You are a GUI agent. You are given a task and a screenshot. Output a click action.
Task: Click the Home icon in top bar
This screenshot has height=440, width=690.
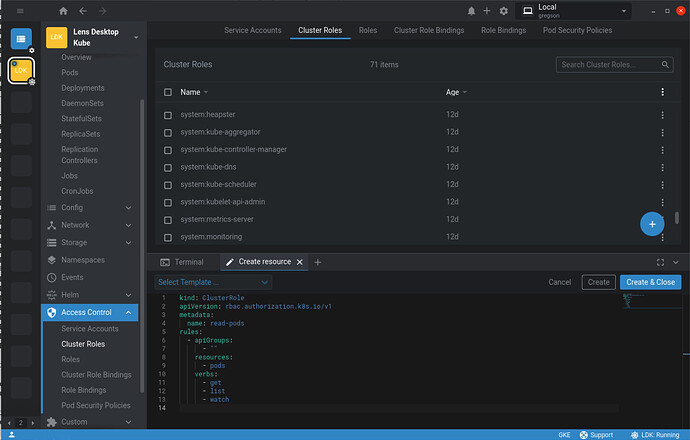(64, 11)
